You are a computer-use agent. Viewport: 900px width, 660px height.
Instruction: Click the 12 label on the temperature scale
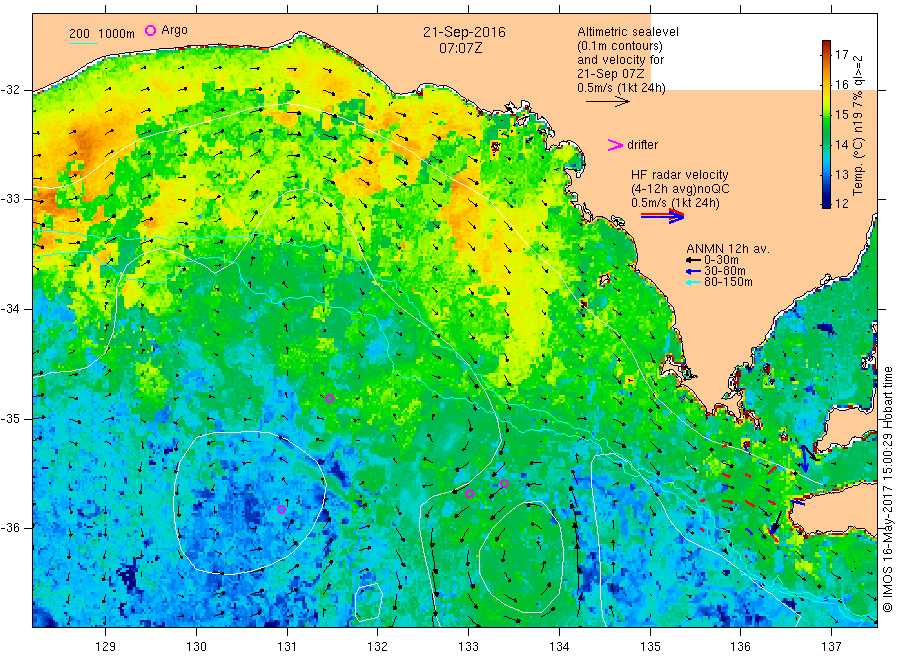(x=841, y=203)
